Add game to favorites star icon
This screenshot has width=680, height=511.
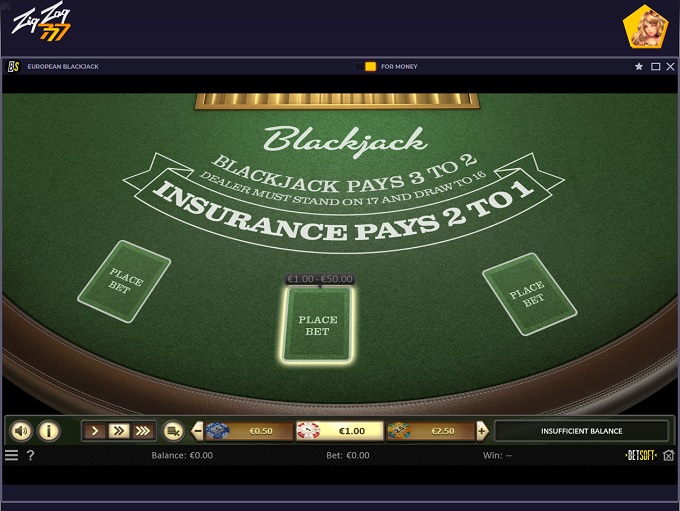coord(639,66)
